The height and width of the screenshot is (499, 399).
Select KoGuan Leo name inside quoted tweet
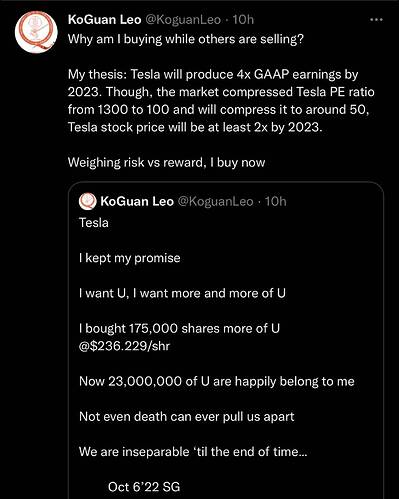137,201
